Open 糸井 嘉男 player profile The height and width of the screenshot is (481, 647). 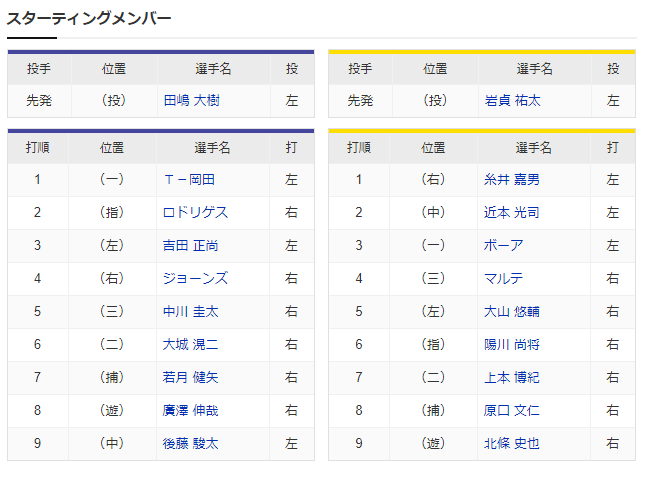[512, 180]
